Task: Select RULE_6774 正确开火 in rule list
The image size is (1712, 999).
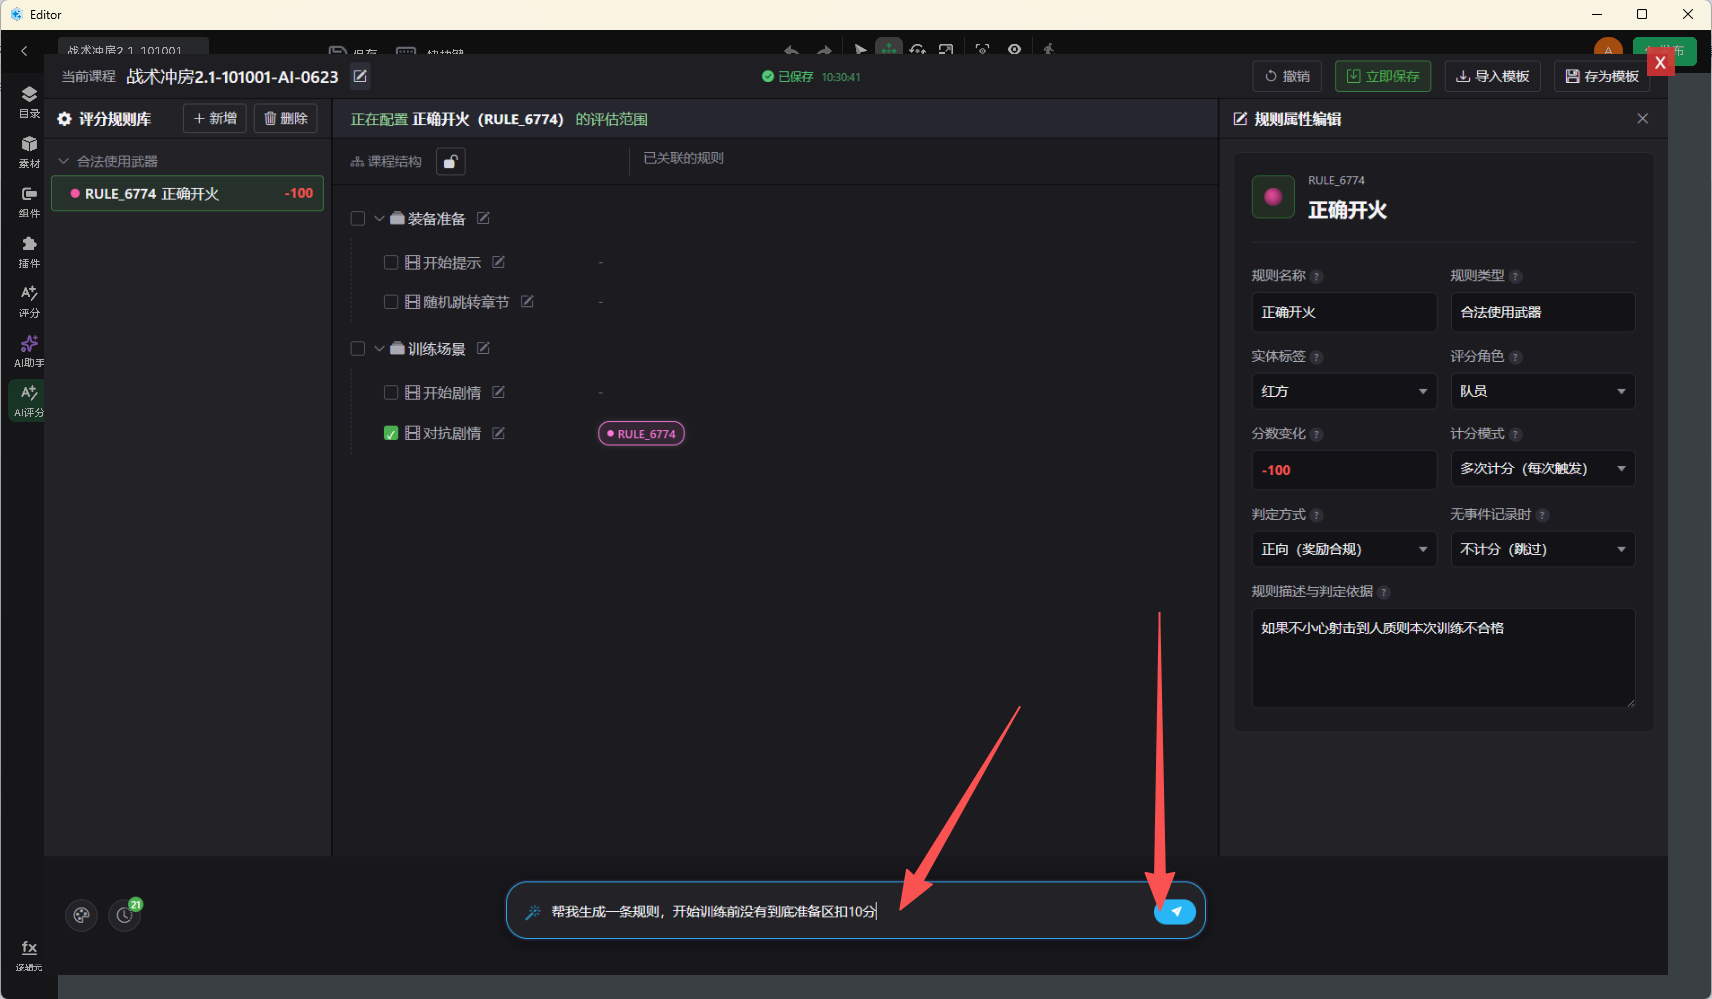Action: [188, 193]
